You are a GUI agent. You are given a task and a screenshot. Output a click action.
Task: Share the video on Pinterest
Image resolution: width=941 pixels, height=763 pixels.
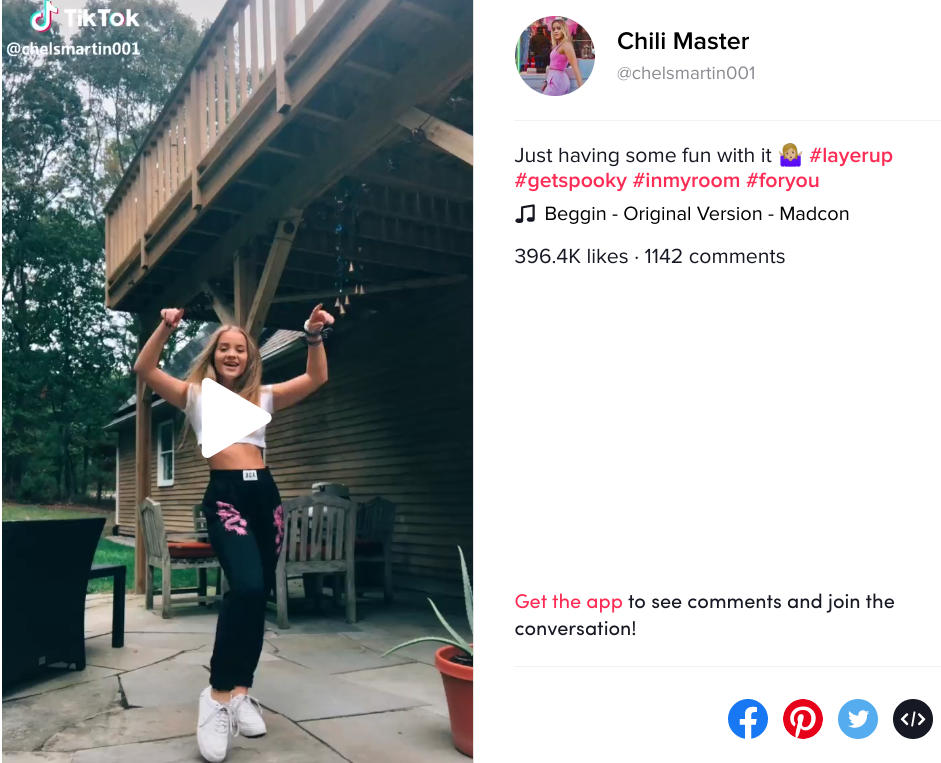click(x=803, y=719)
